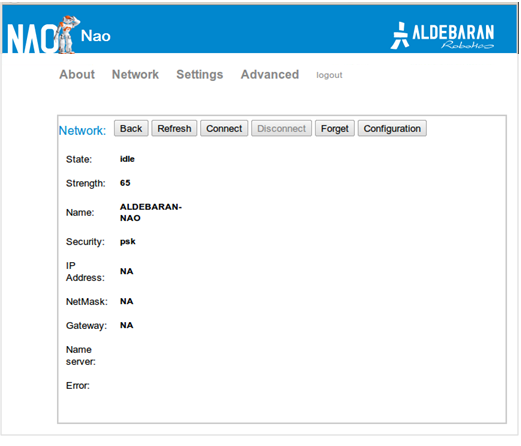Click the idle state value
521x446 pixels.
pos(127,159)
